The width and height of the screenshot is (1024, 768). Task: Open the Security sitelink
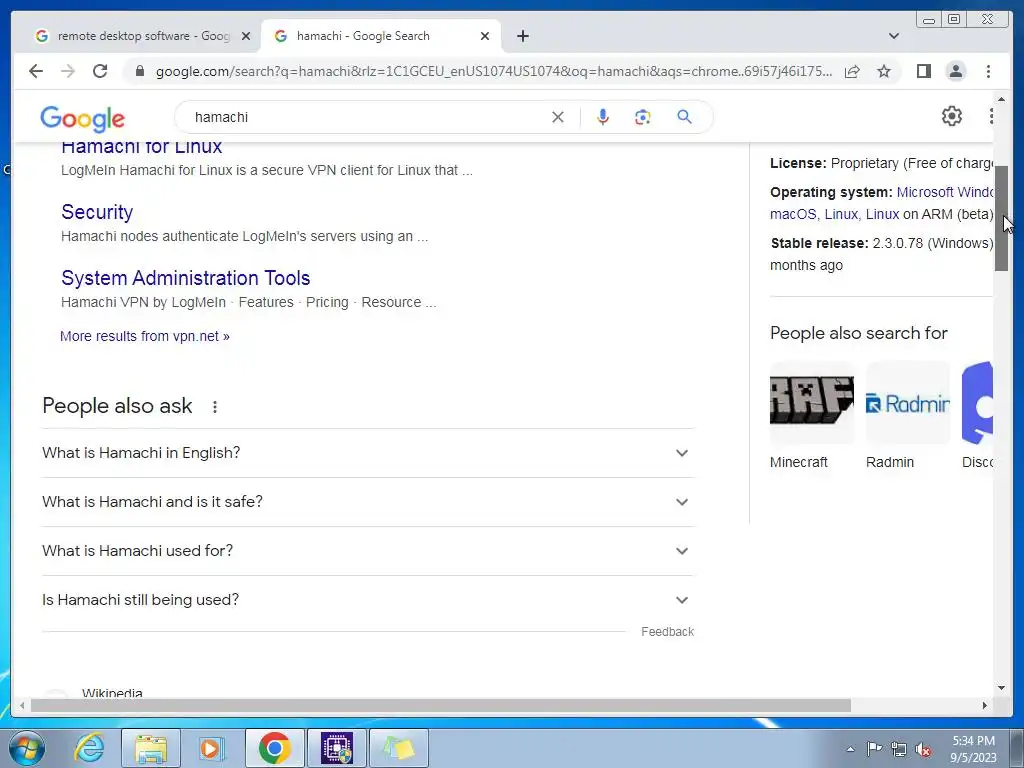tap(97, 212)
